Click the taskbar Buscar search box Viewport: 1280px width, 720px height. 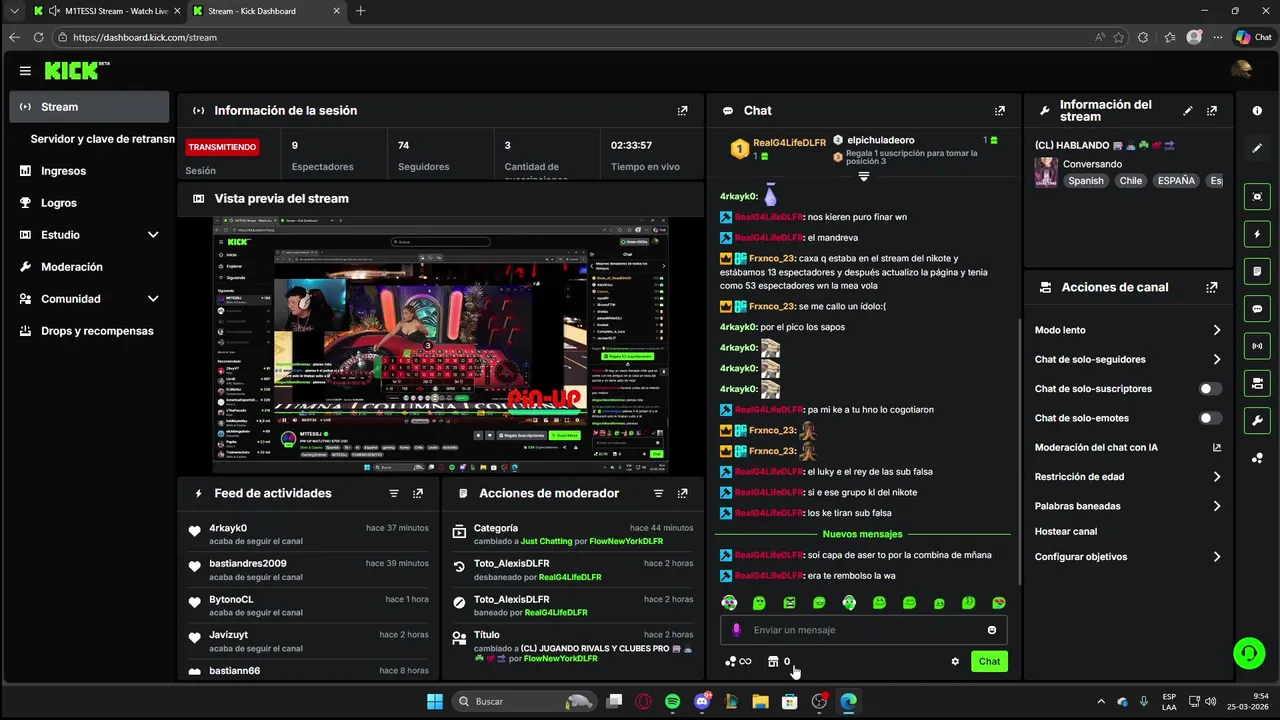pyautogui.click(x=523, y=702)
